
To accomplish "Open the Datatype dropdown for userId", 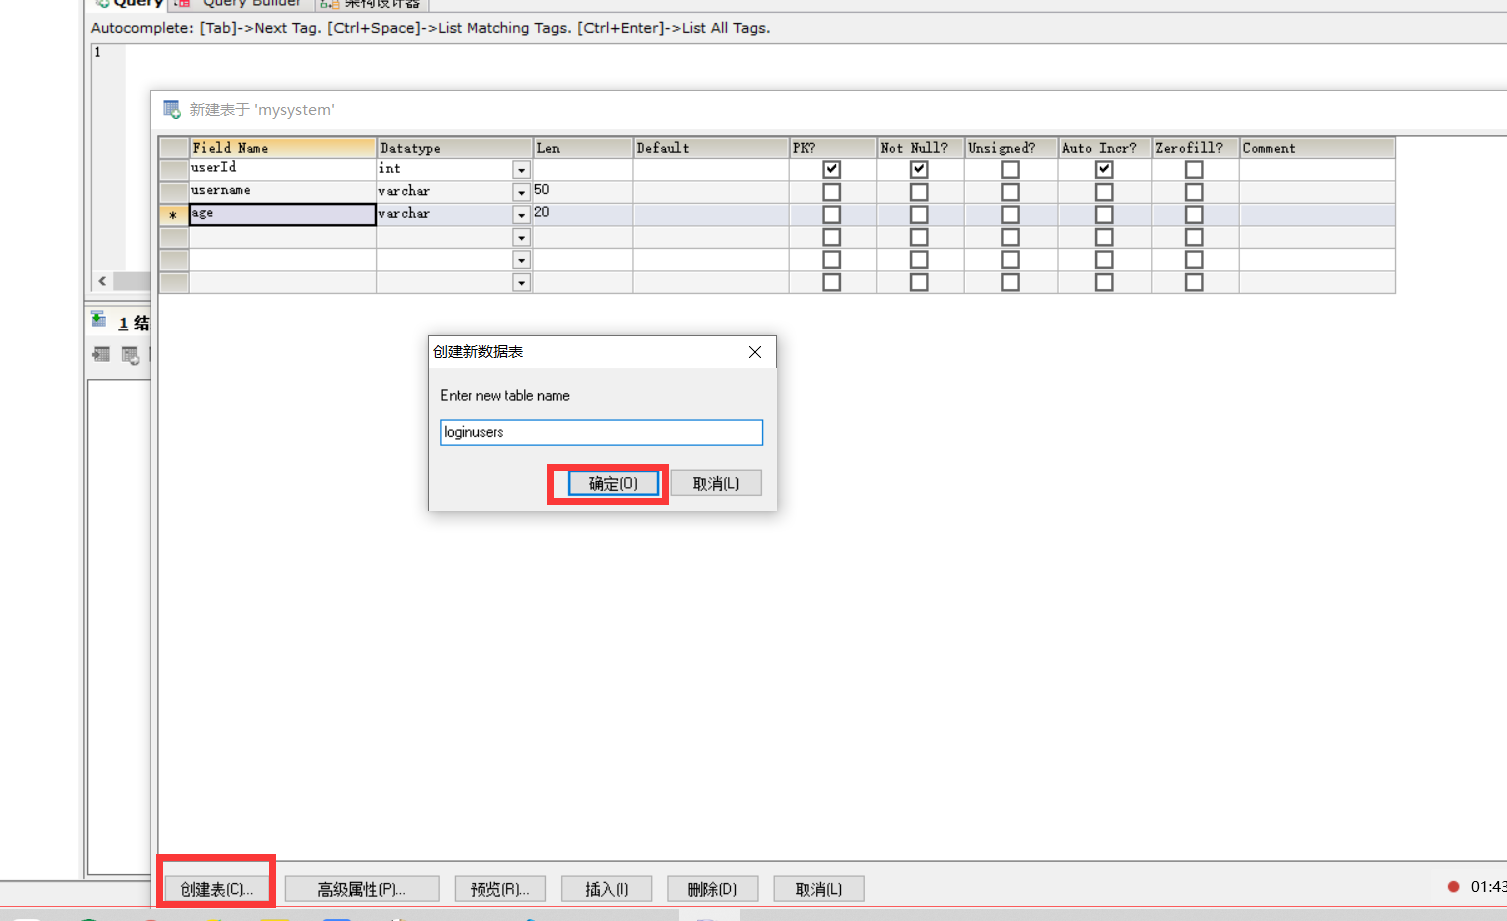I will coord(521,170).
